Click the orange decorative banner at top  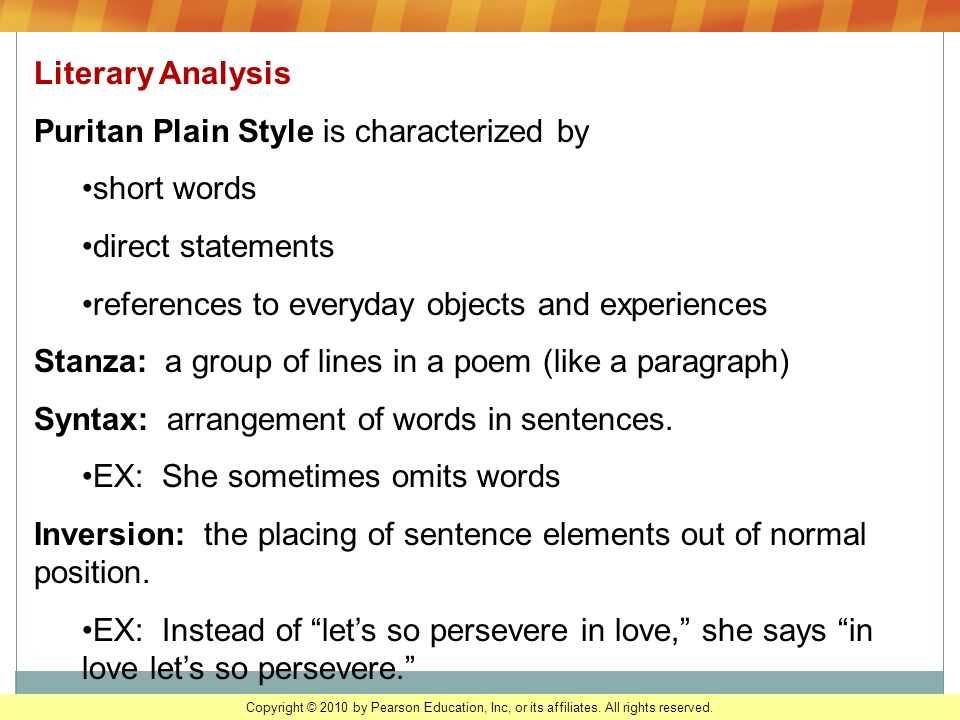tap(480, 16)
